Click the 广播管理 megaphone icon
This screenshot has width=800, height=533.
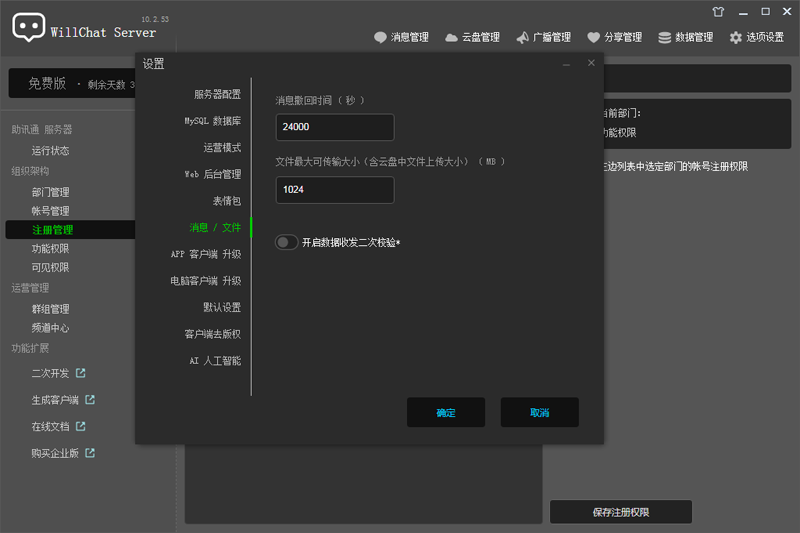pyautogui.click(x=522, y=38)
